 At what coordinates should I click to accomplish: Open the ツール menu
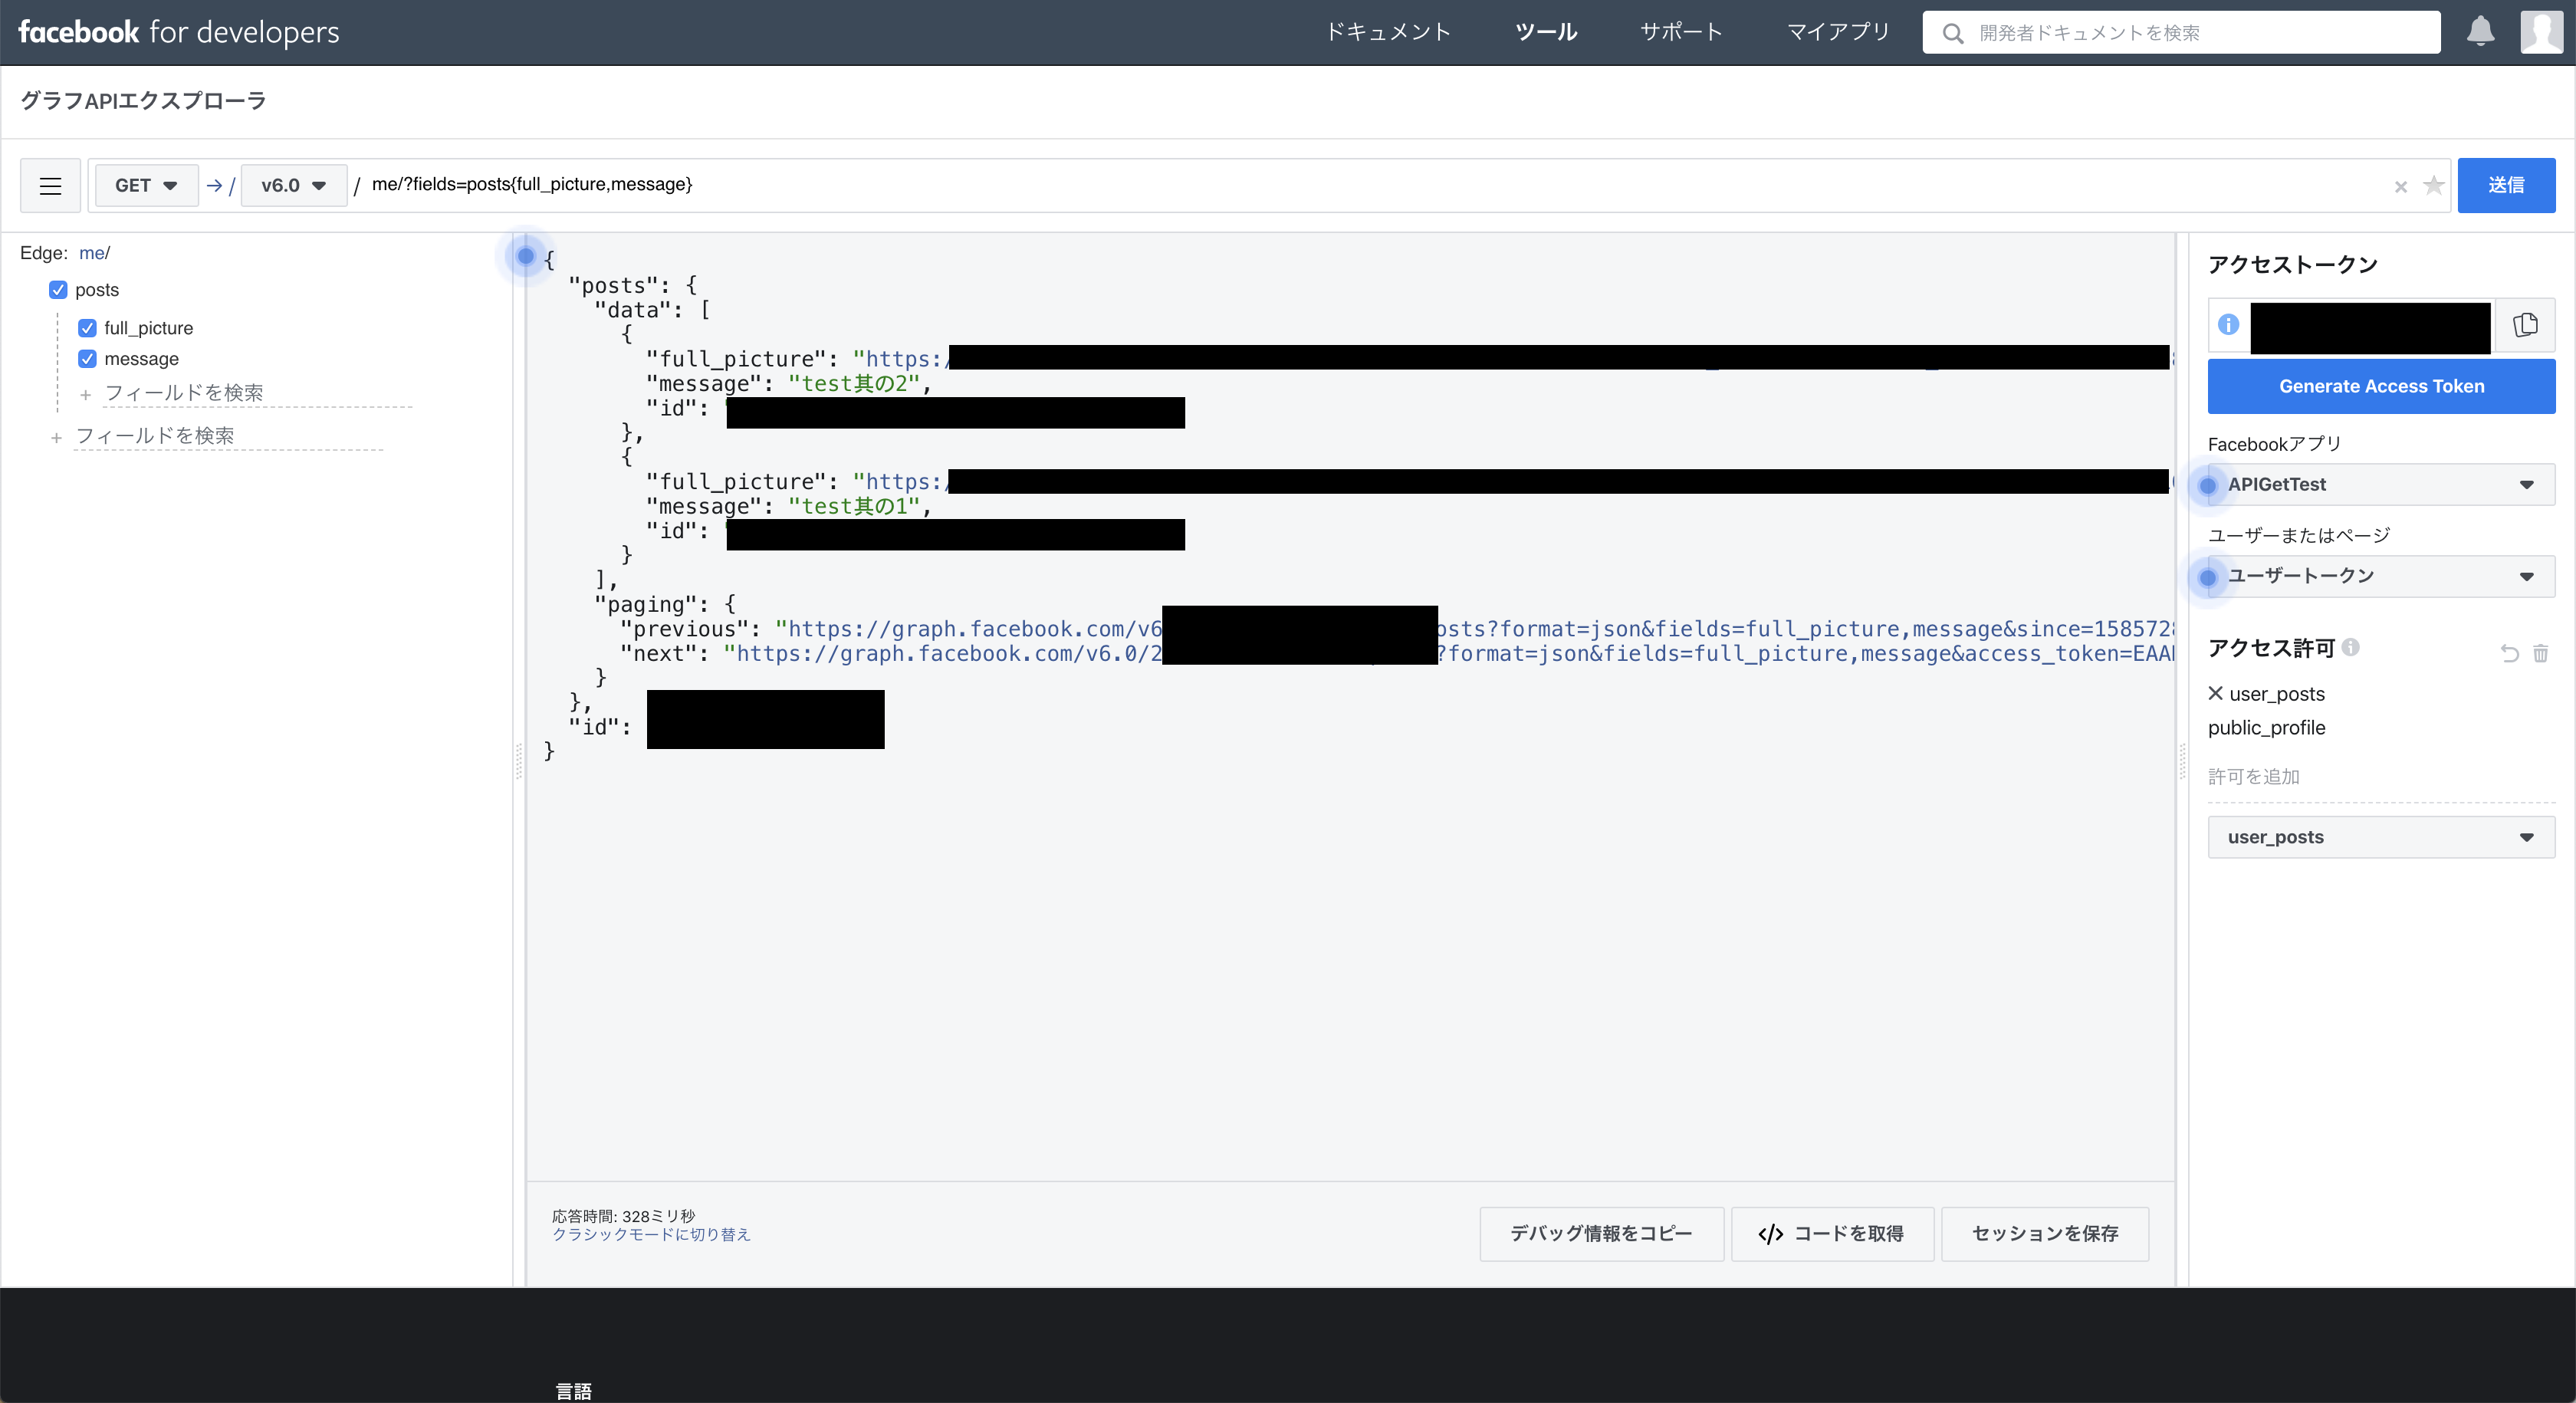[x=1546, y=32]
